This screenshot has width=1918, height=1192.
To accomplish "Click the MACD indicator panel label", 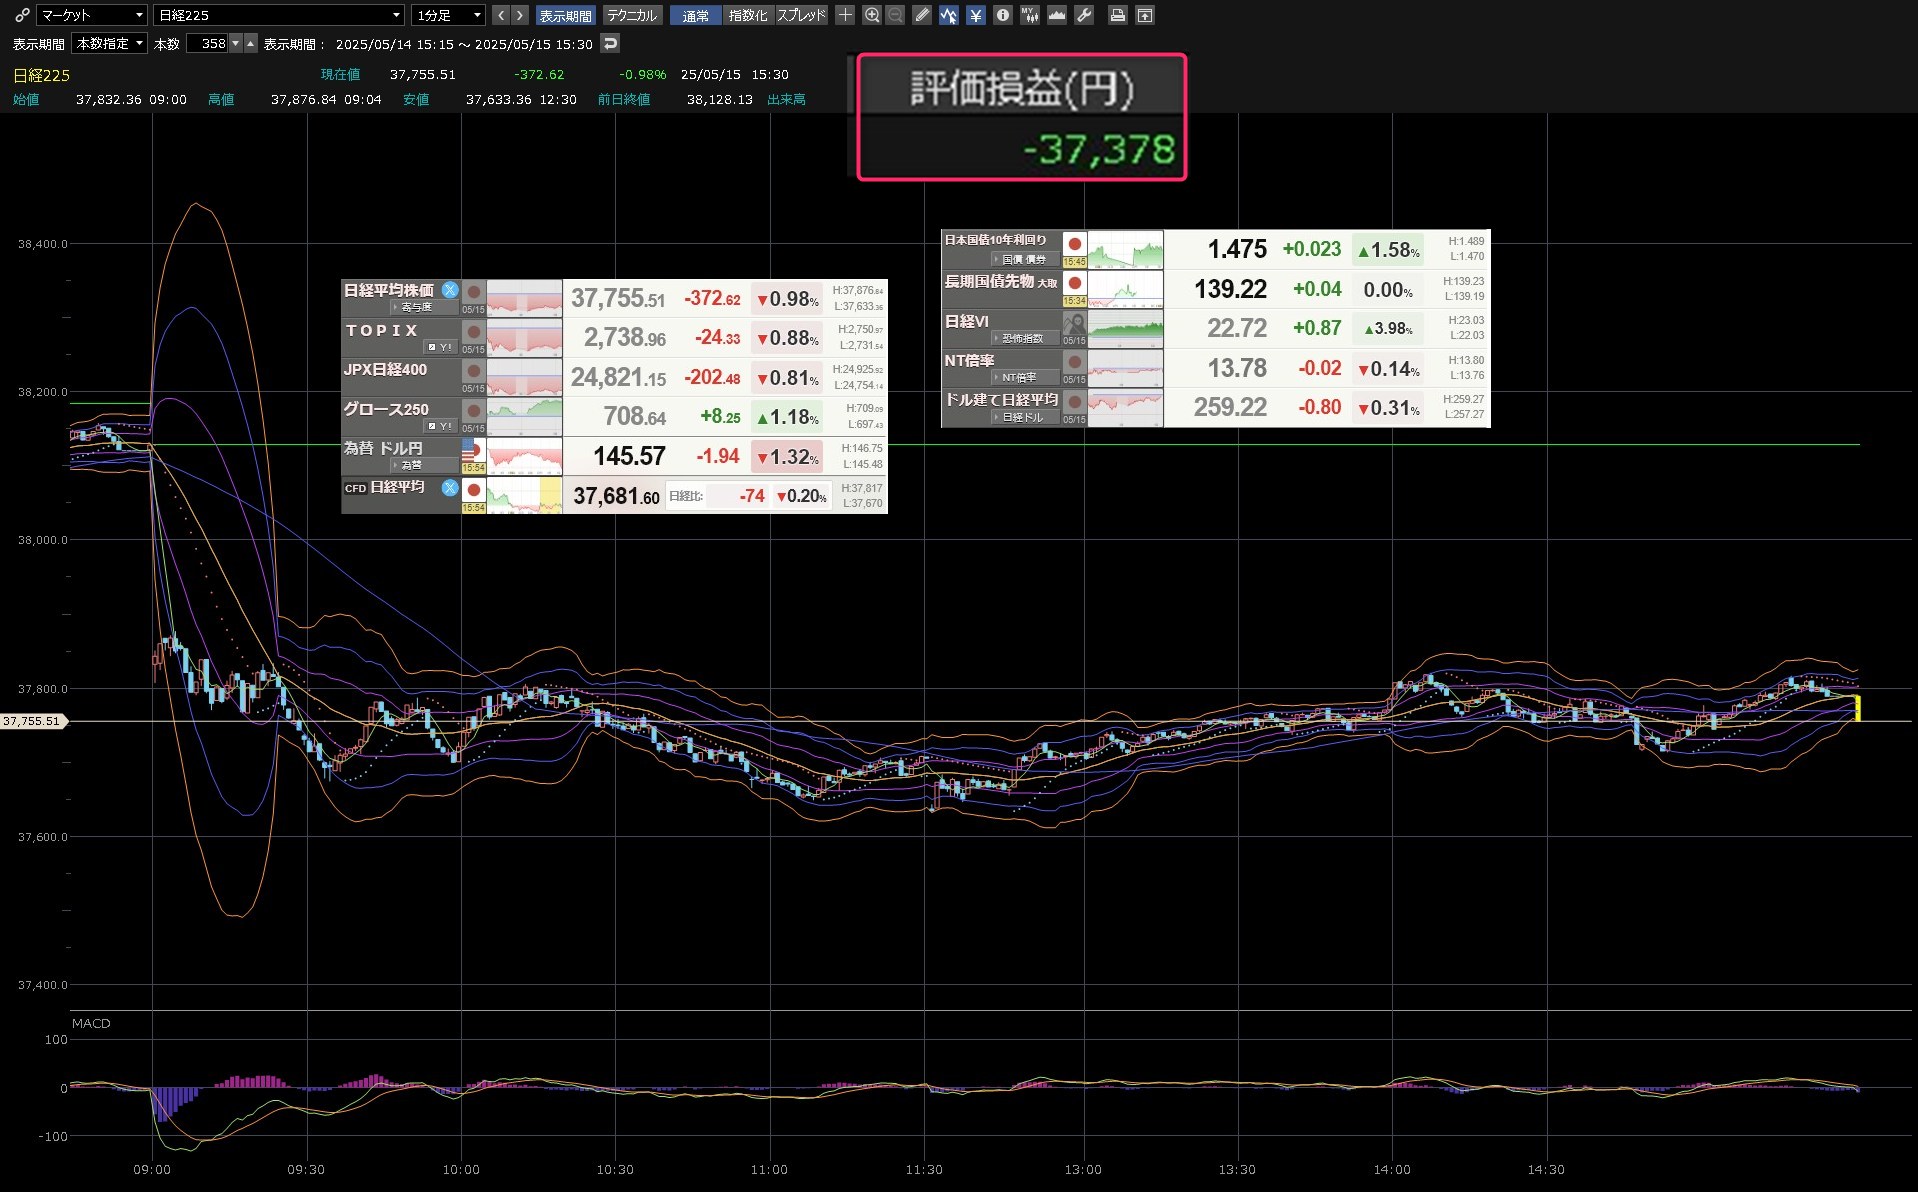I will tap(91, 1023).
